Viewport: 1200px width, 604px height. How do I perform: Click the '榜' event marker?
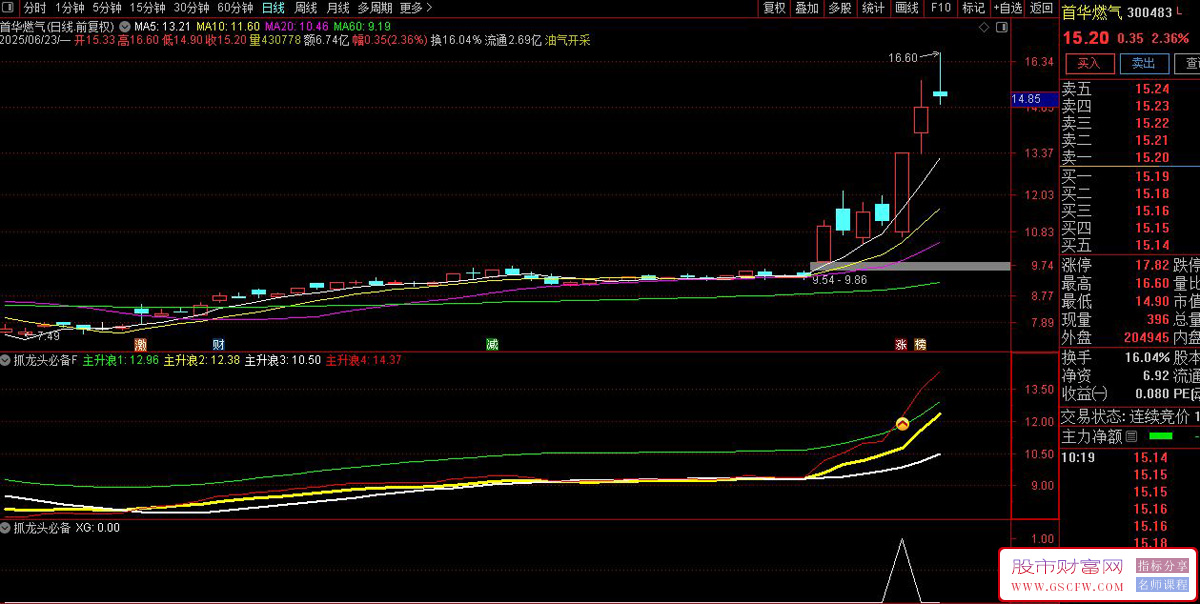click(x=920, y=344)
